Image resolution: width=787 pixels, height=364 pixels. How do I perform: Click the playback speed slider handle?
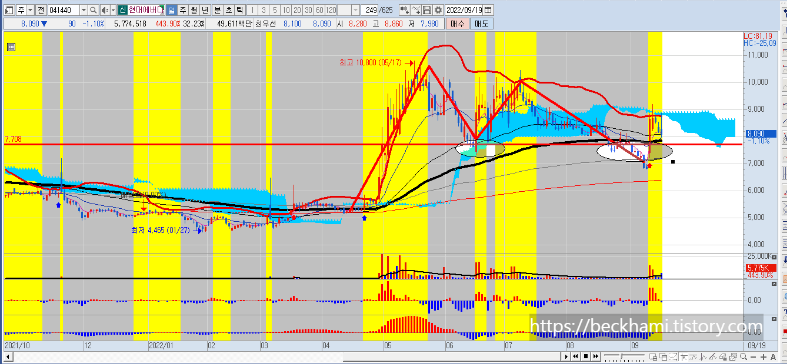[x=622, y=356]
